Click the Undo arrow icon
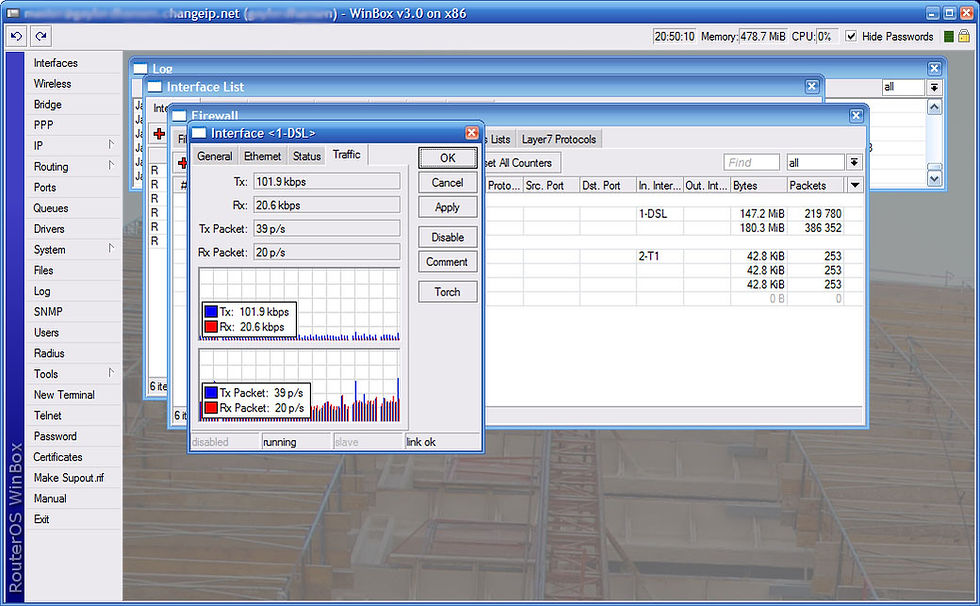Viewport: 980px width, 606px height. [x=16, y=36]
